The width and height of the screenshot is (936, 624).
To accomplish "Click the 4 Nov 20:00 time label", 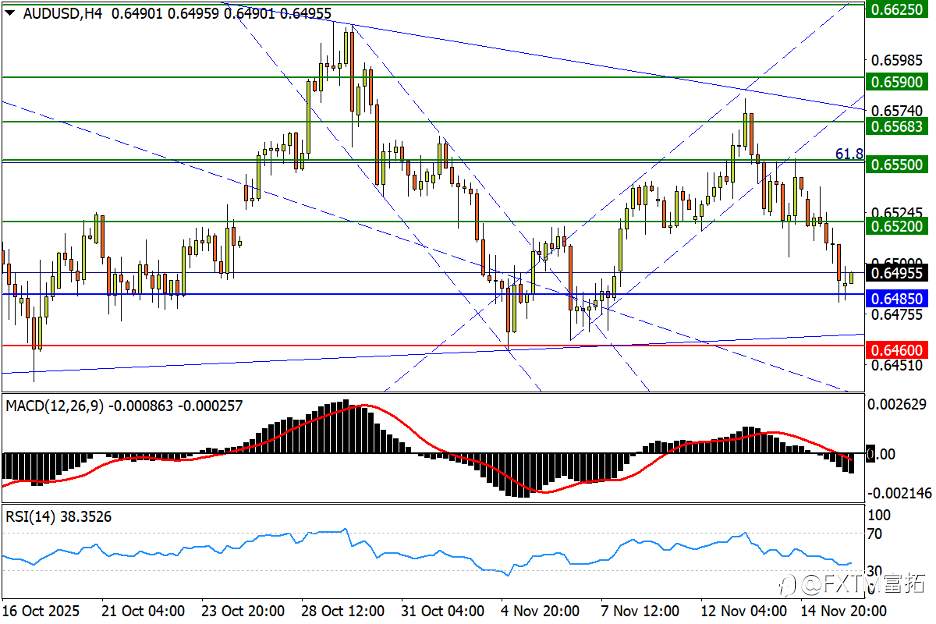I will coord(540,611).
